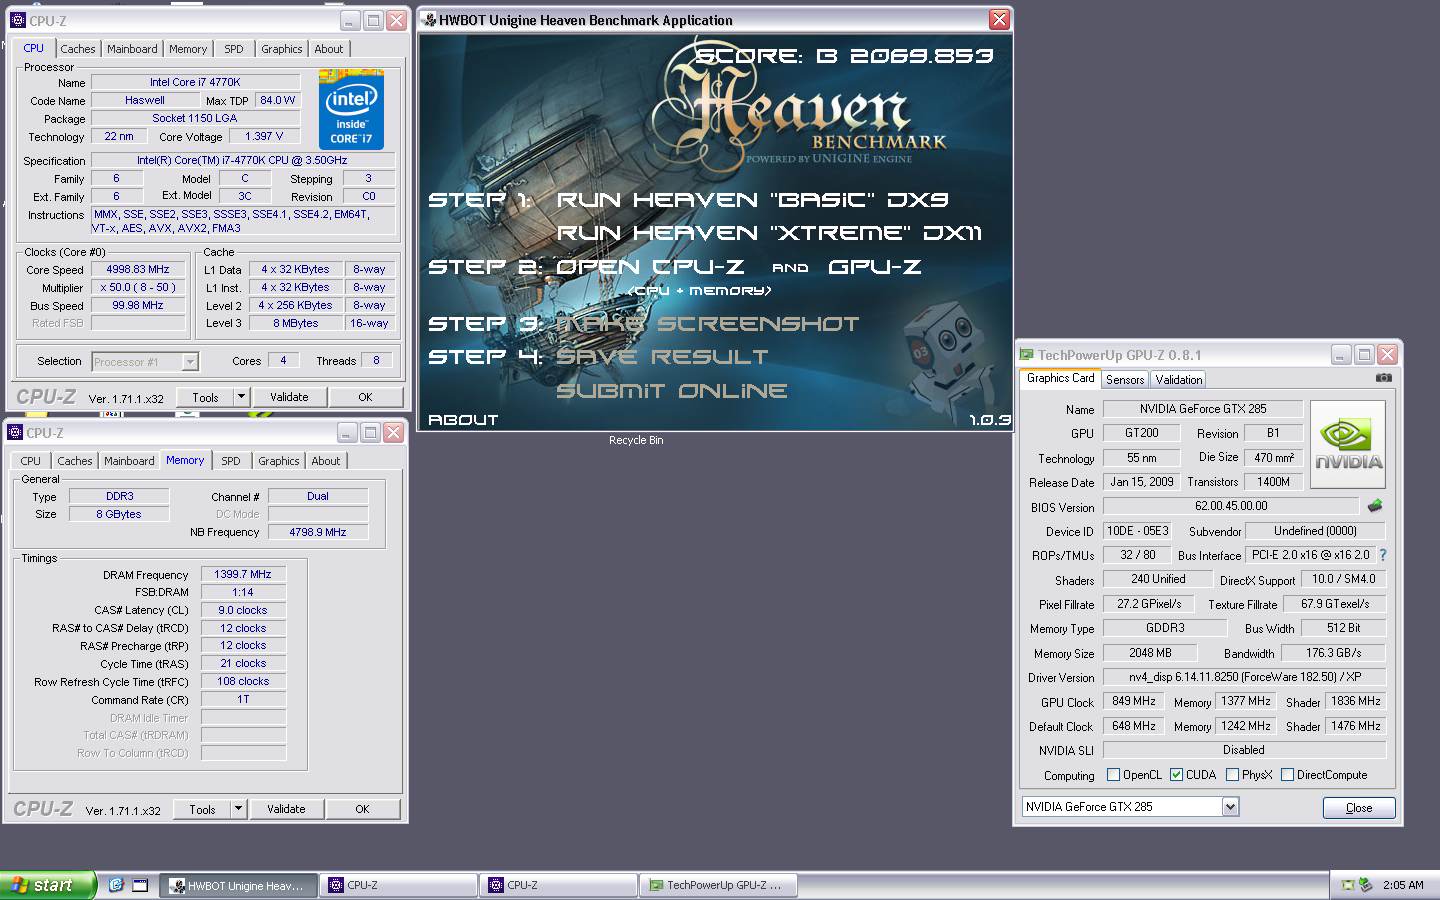Switch to Caches tab in top CPU-Z

coord(78,49)
